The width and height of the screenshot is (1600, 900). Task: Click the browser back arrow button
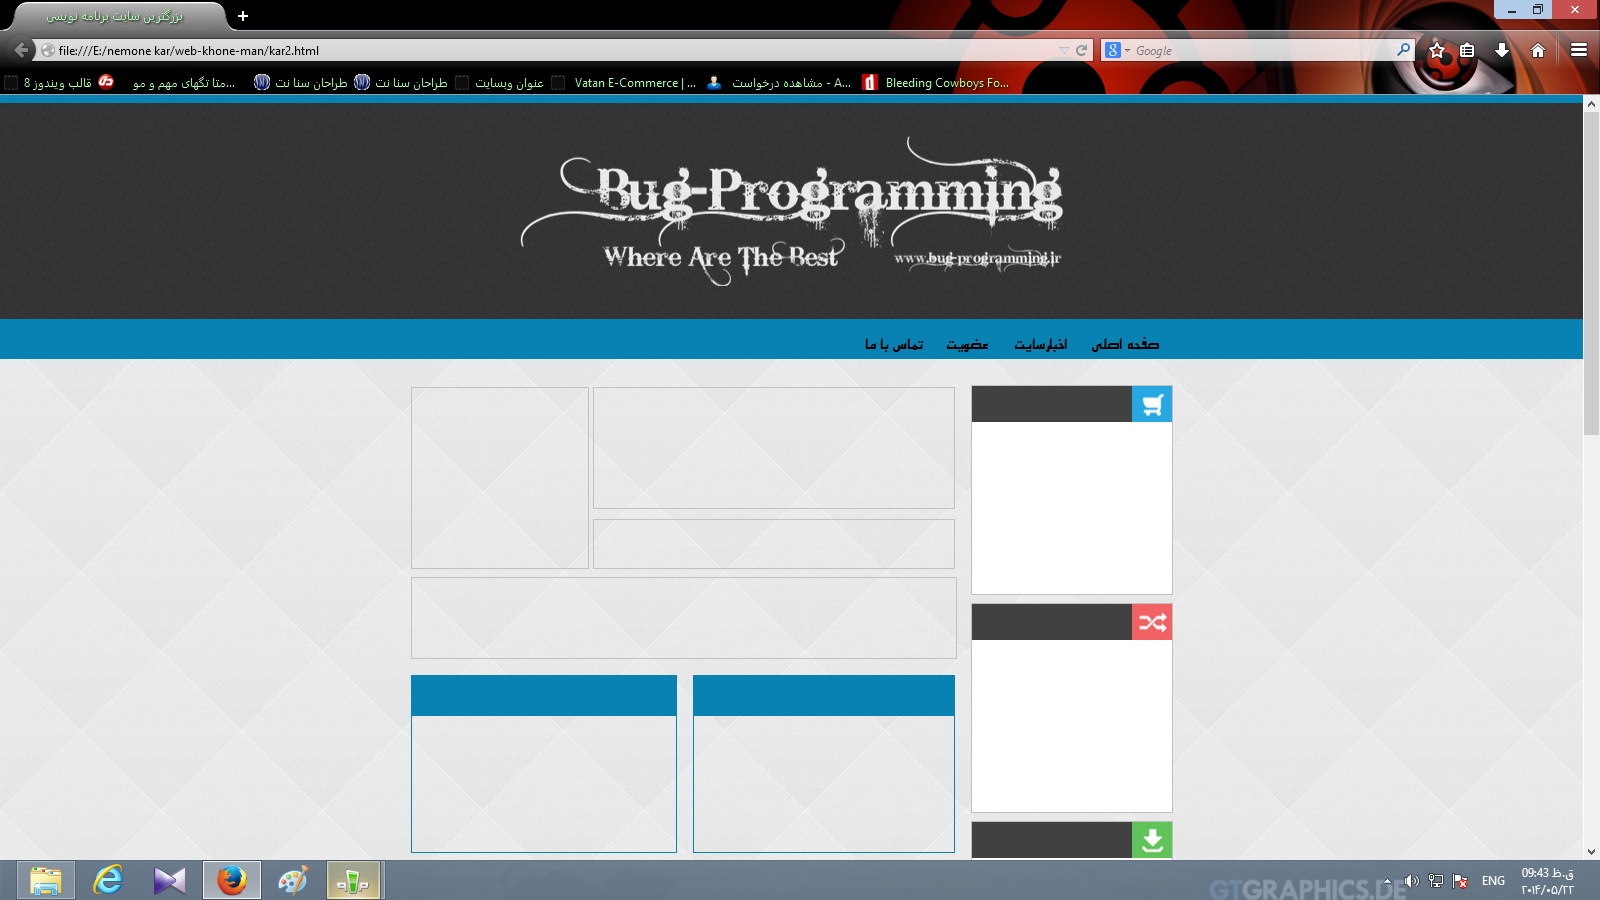click(x=21, y=50)
